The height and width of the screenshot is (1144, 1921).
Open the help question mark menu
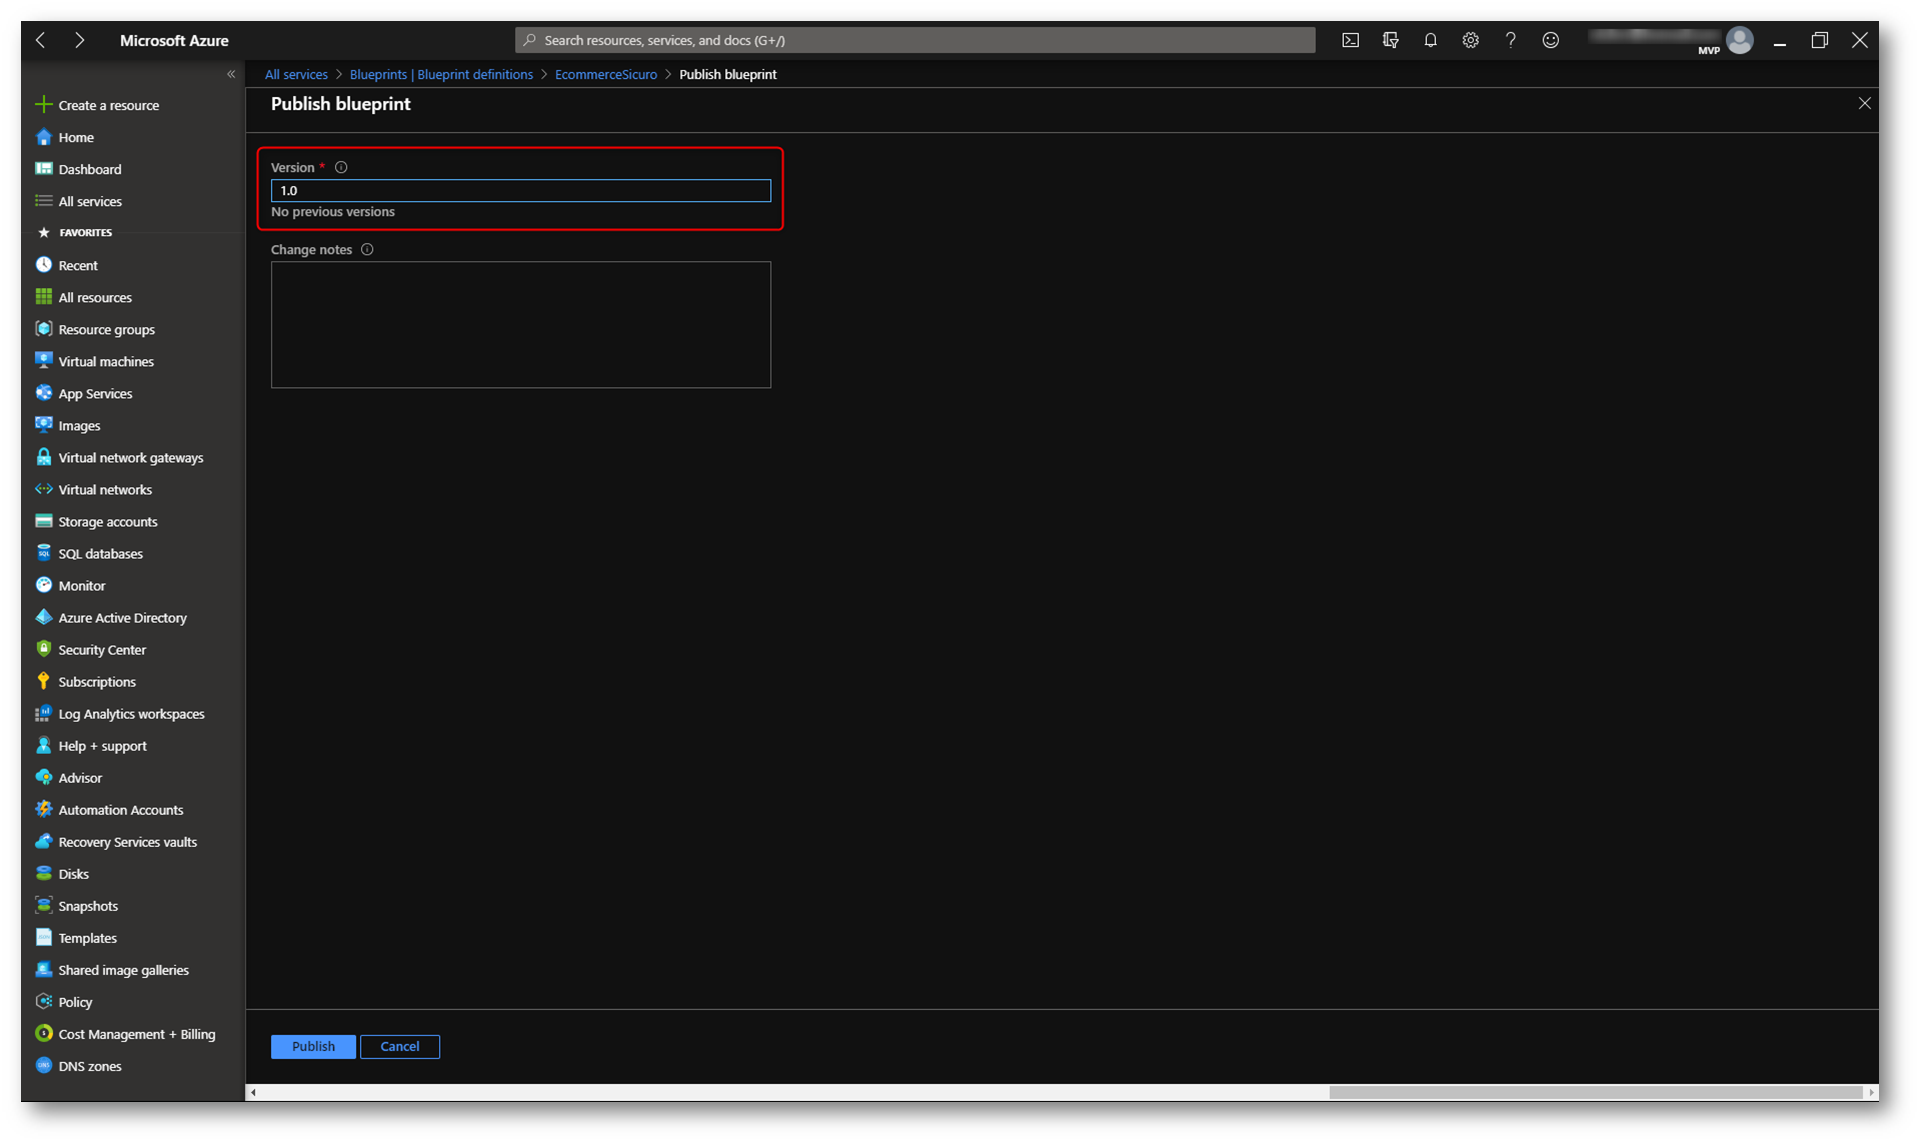(x=1510, y=40)
